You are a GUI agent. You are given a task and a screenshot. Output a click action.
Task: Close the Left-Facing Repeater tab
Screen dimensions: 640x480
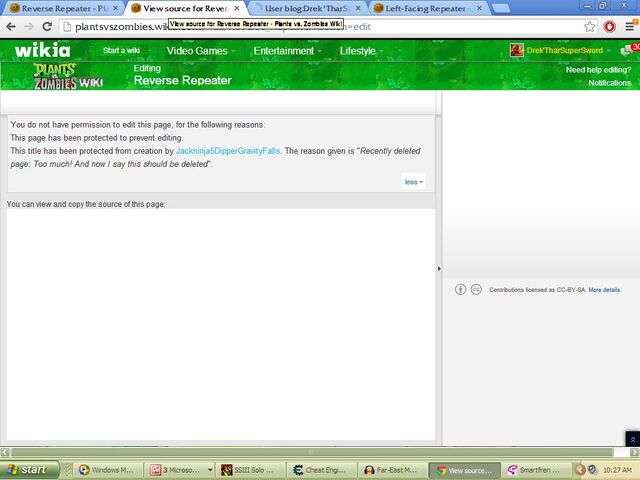pyautogui.click(x=479, y=8)
